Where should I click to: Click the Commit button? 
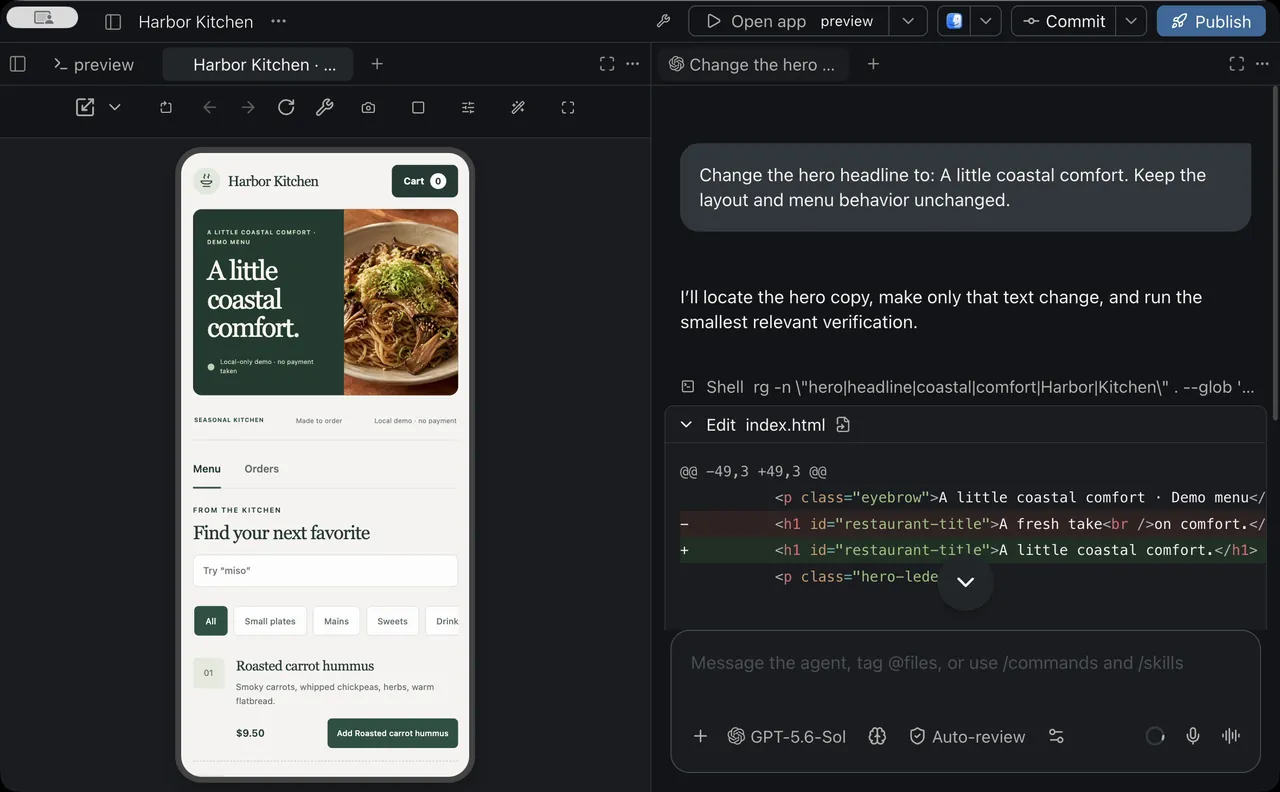[x=1064, y=21]
